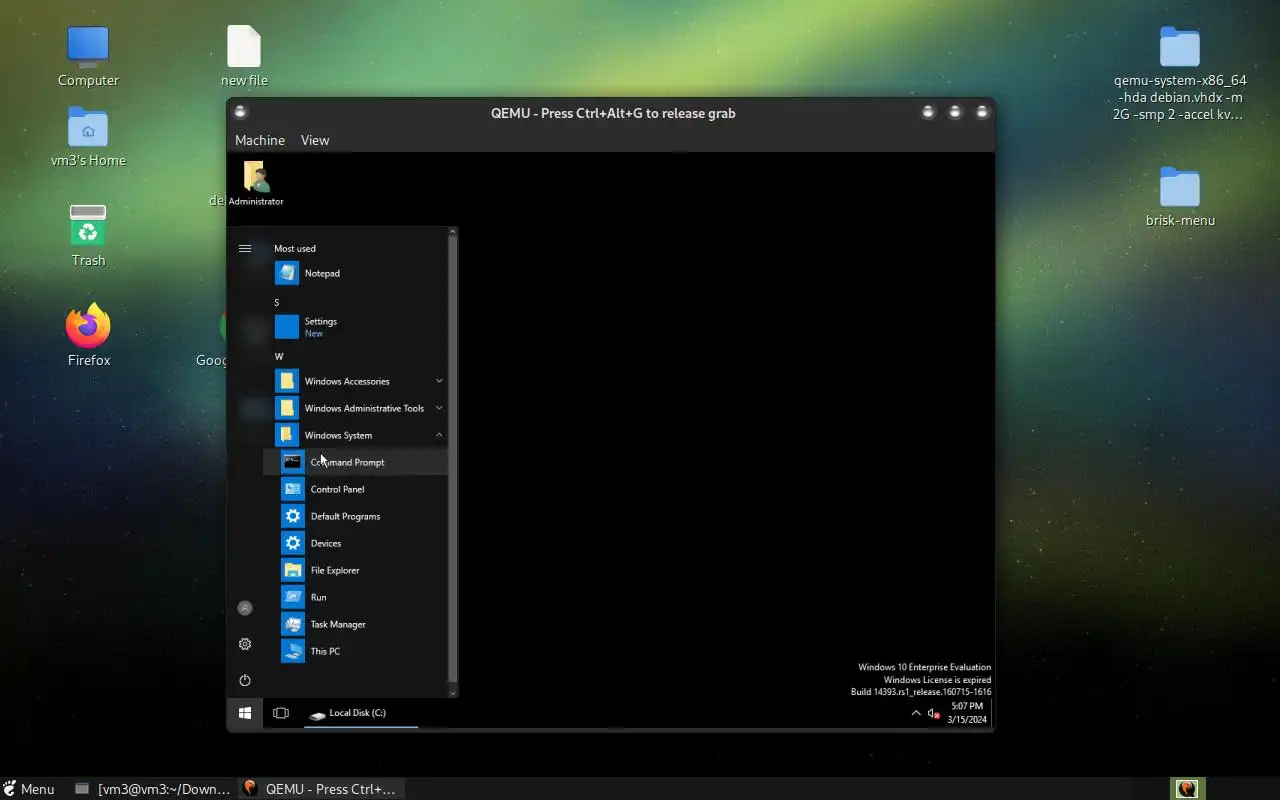Click scrollbar down arrow in Start menu

453,692
